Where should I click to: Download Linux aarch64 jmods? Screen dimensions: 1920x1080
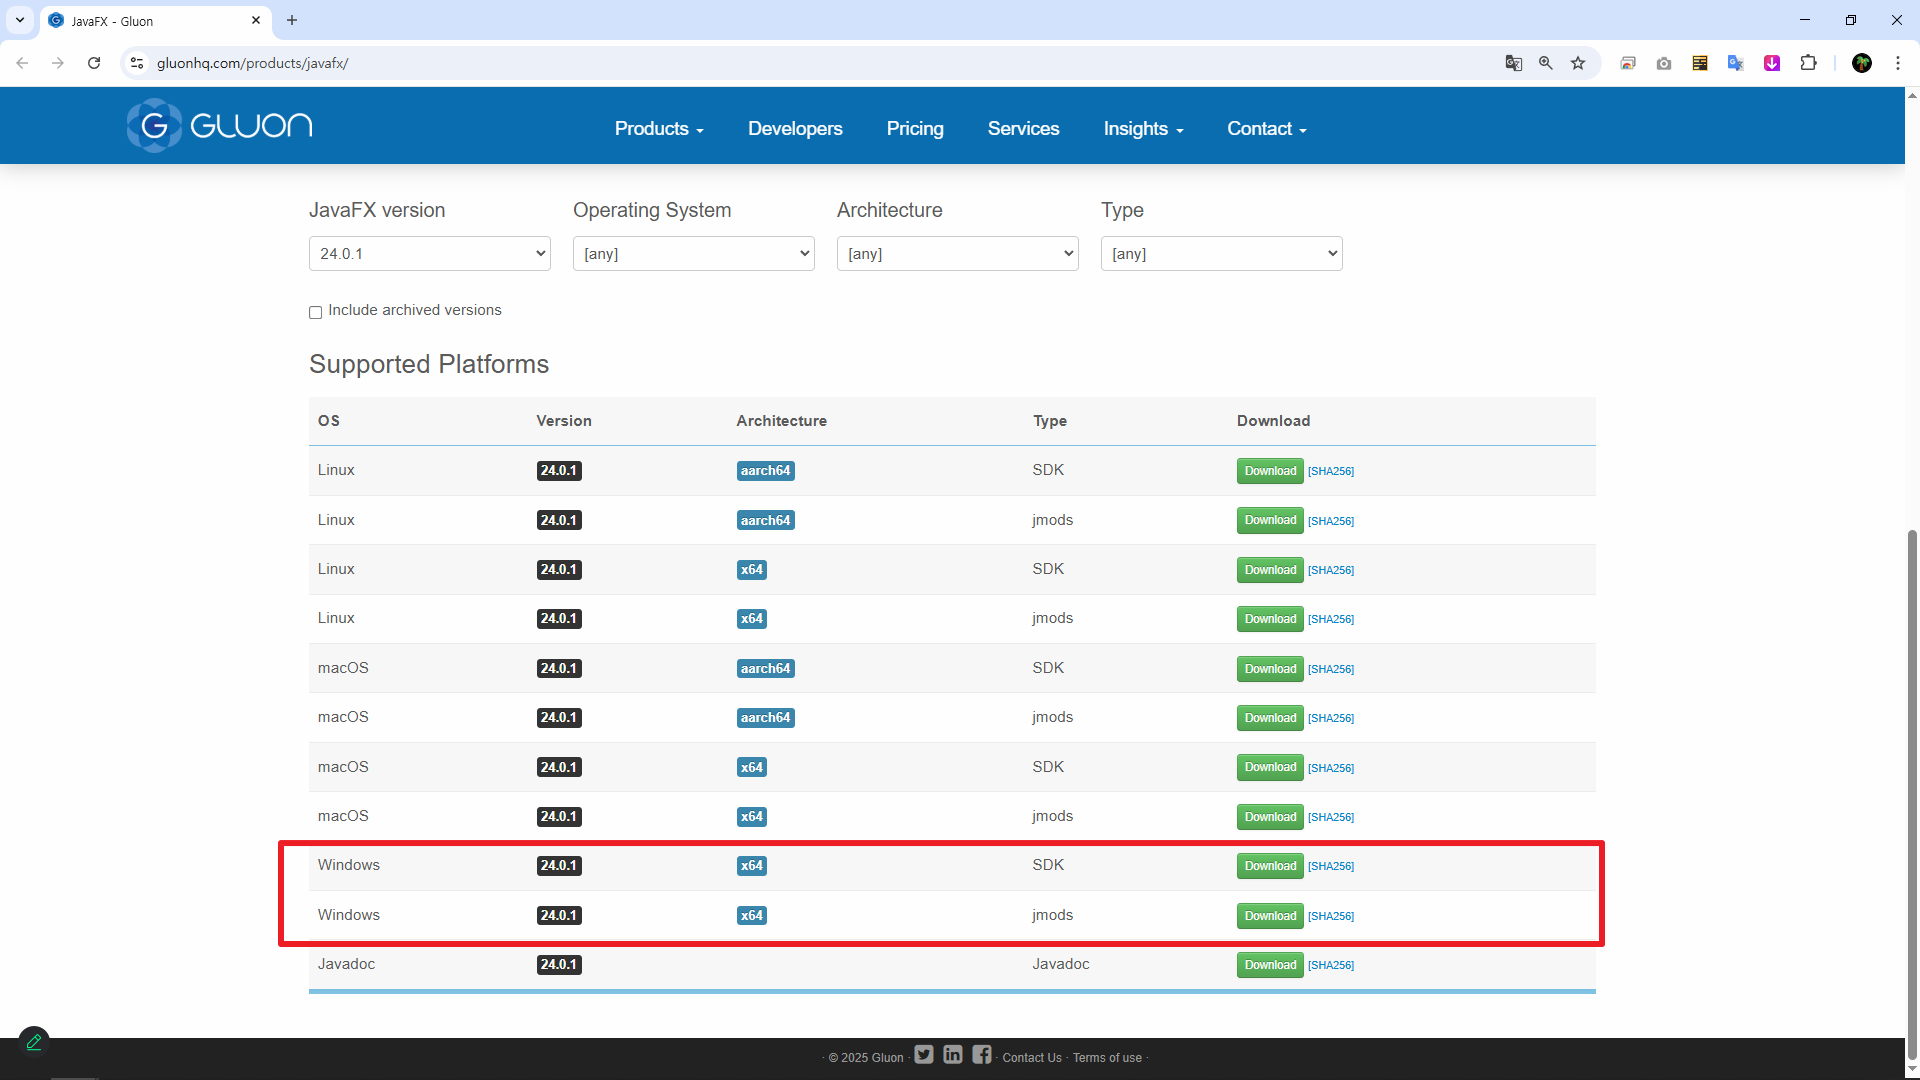1270,520
